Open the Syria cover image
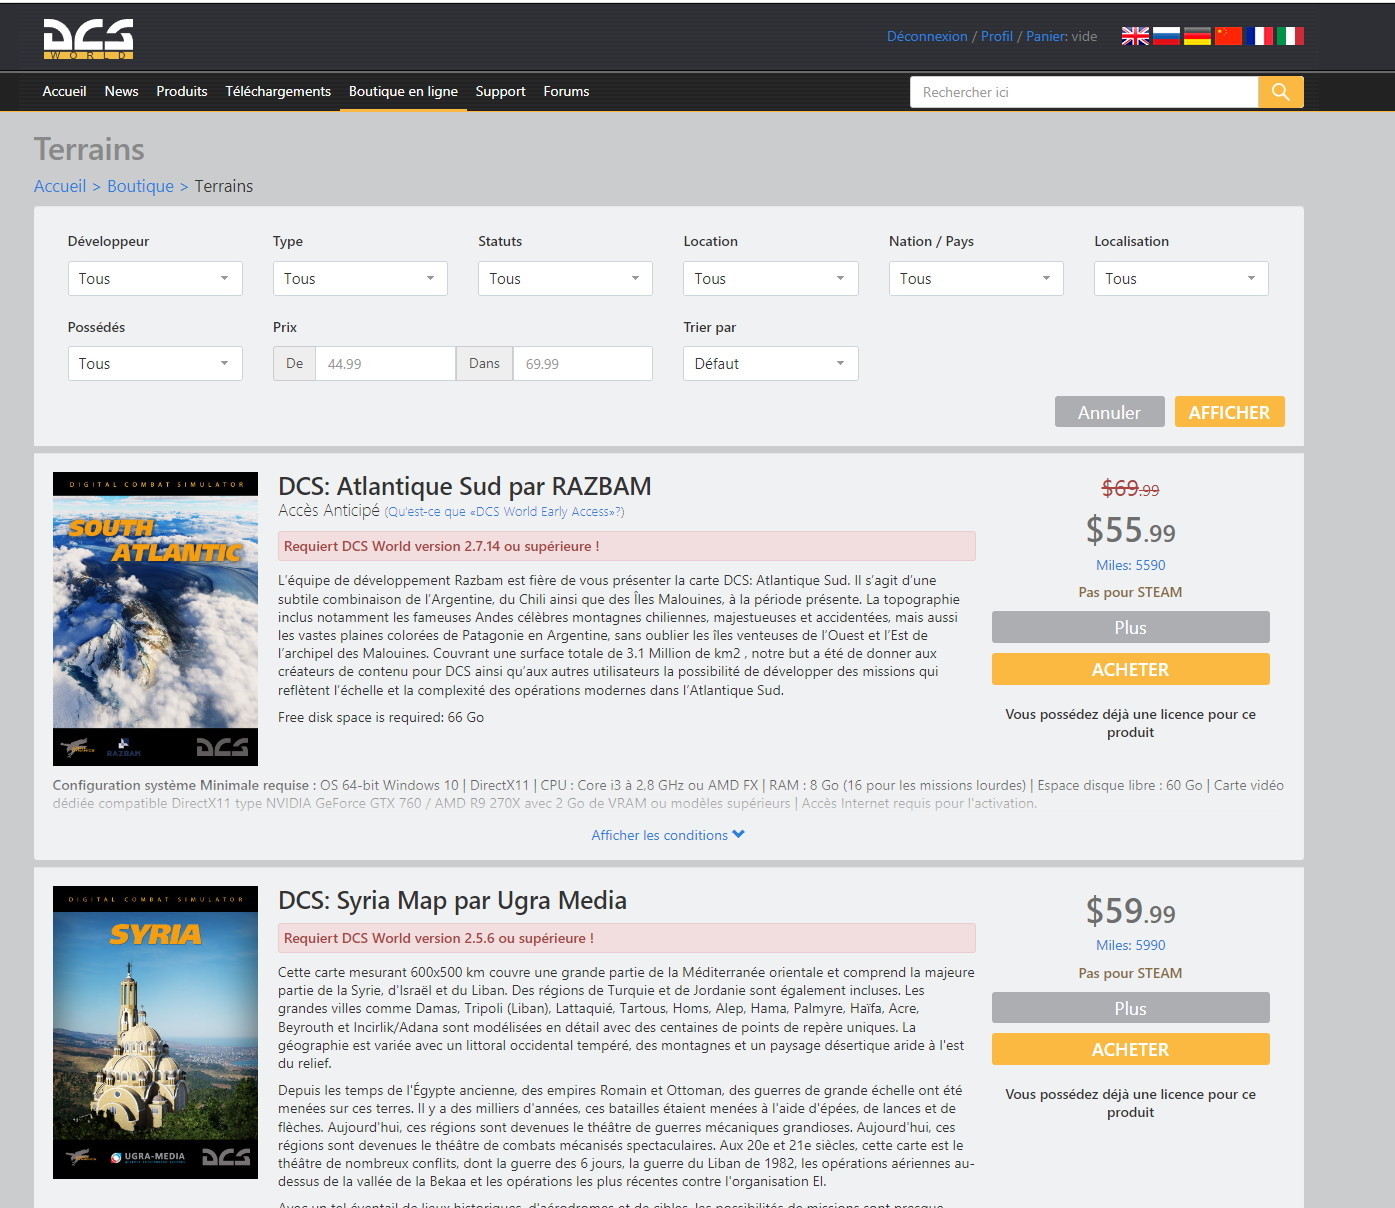1395x1208 pixels. coord(155,1032)
